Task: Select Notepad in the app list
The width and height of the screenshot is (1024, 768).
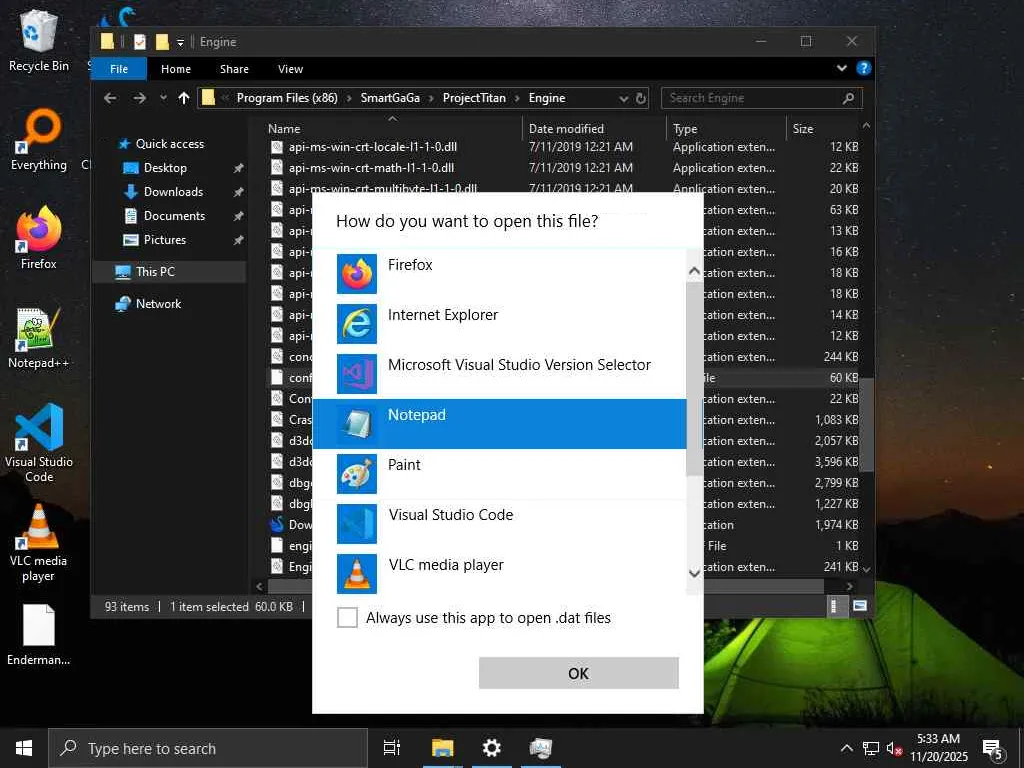Action: 500,424
